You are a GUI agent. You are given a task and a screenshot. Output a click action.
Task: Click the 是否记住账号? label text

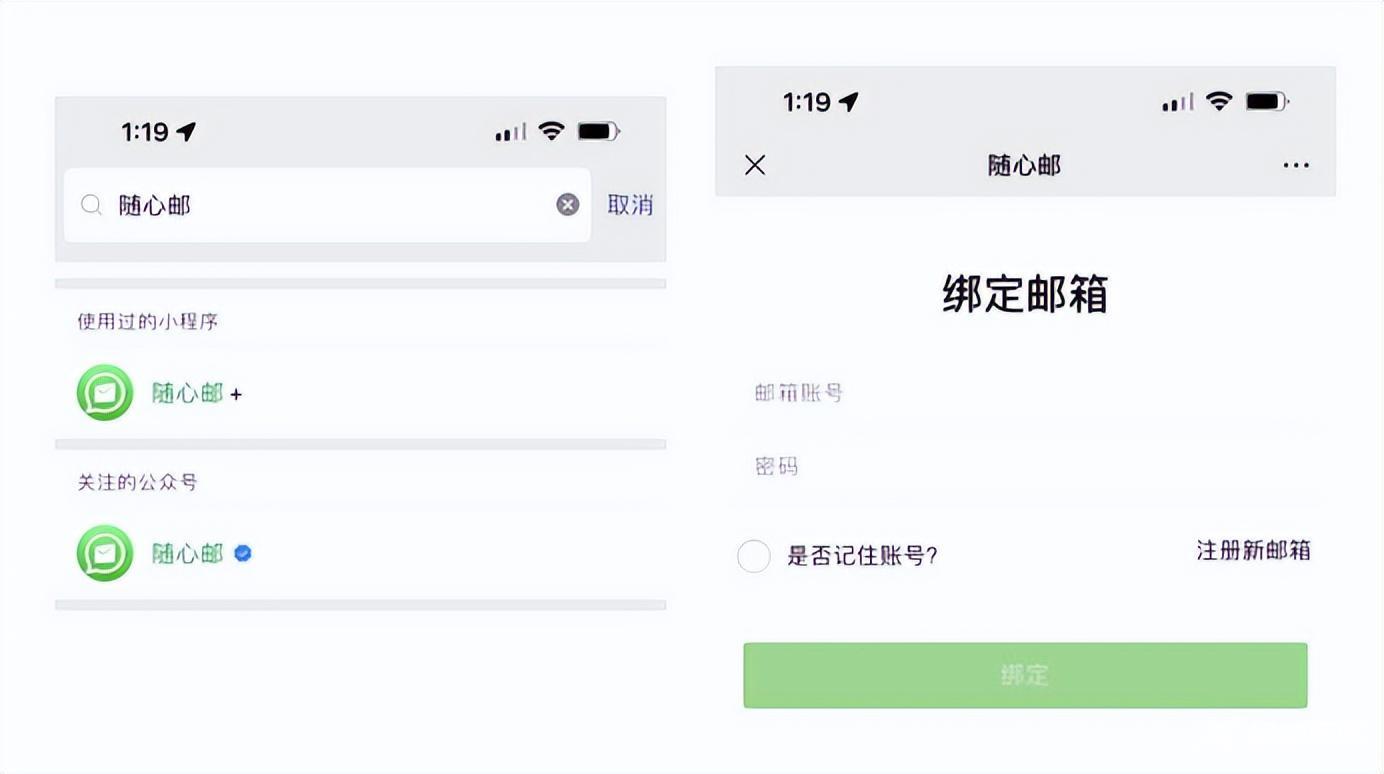click(x=862, y=556)
